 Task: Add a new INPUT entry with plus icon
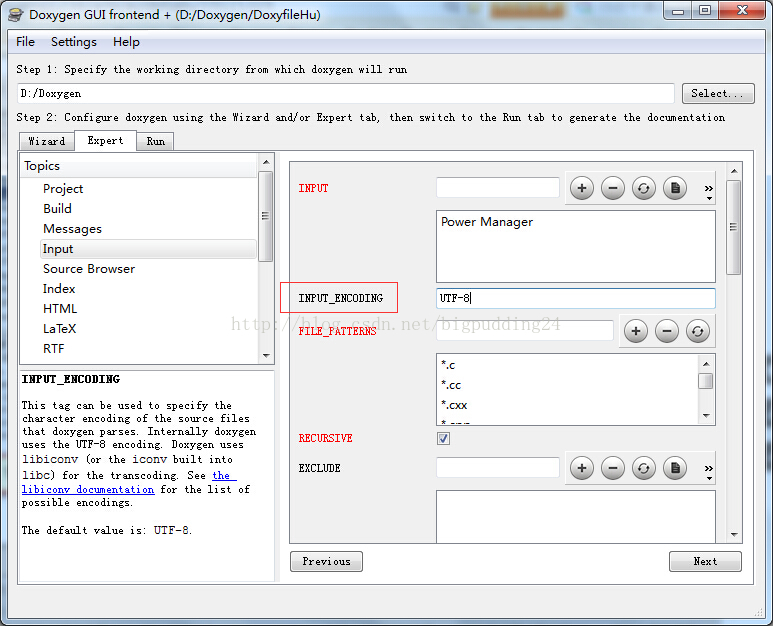(582, 188)
